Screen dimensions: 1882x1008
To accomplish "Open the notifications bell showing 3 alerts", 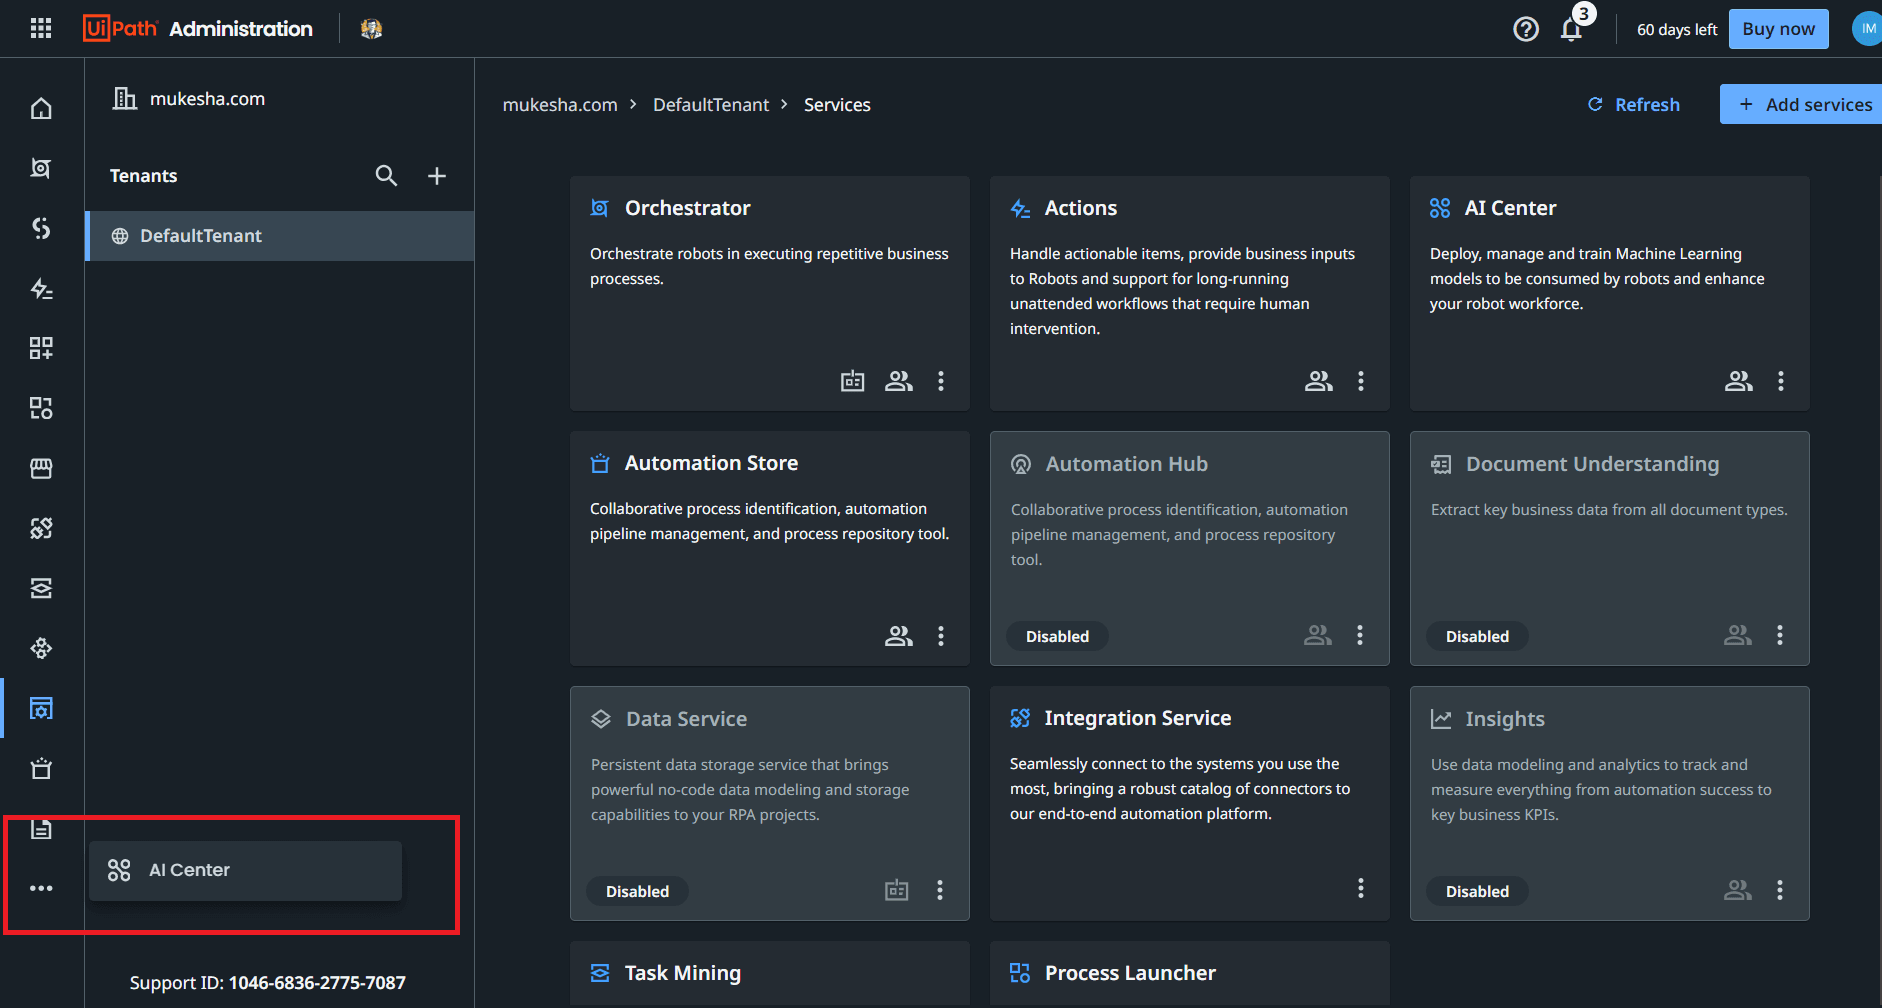I will 1571,31.
